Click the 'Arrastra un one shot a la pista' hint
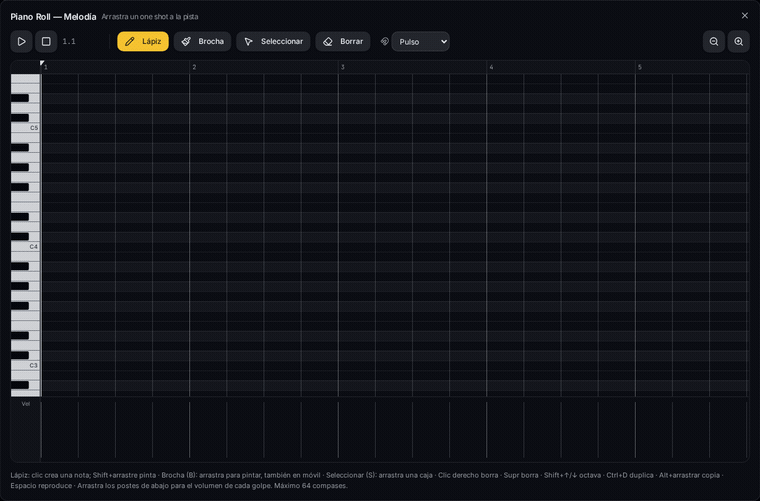The width and height of the screenshot is (760, 501). (150, 16)
